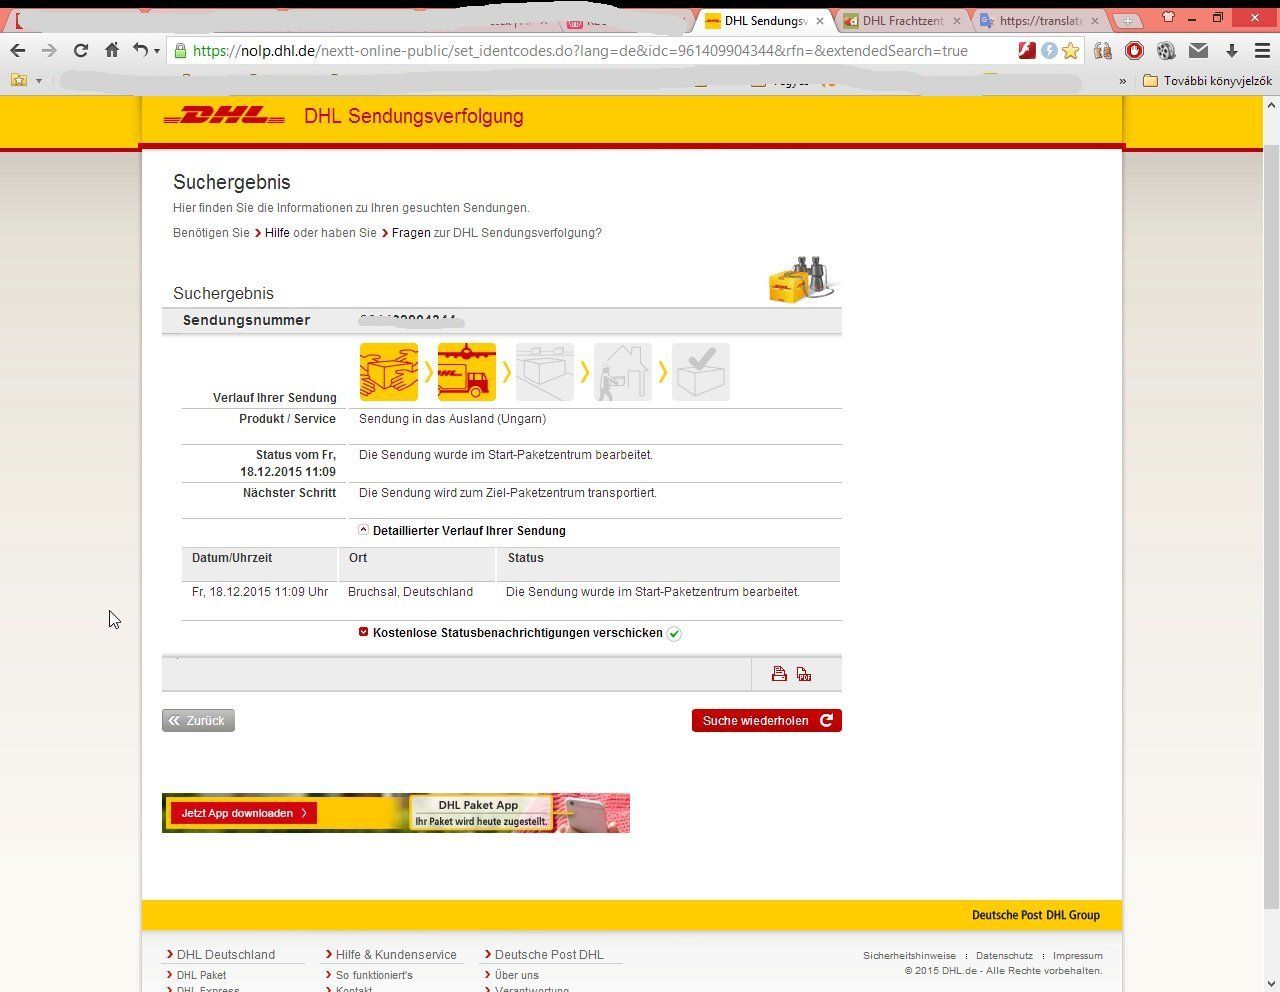Close the DHL Frachtzentrum tab
1280x992 pixels.
pyautogui.click(x=957, y=21)
